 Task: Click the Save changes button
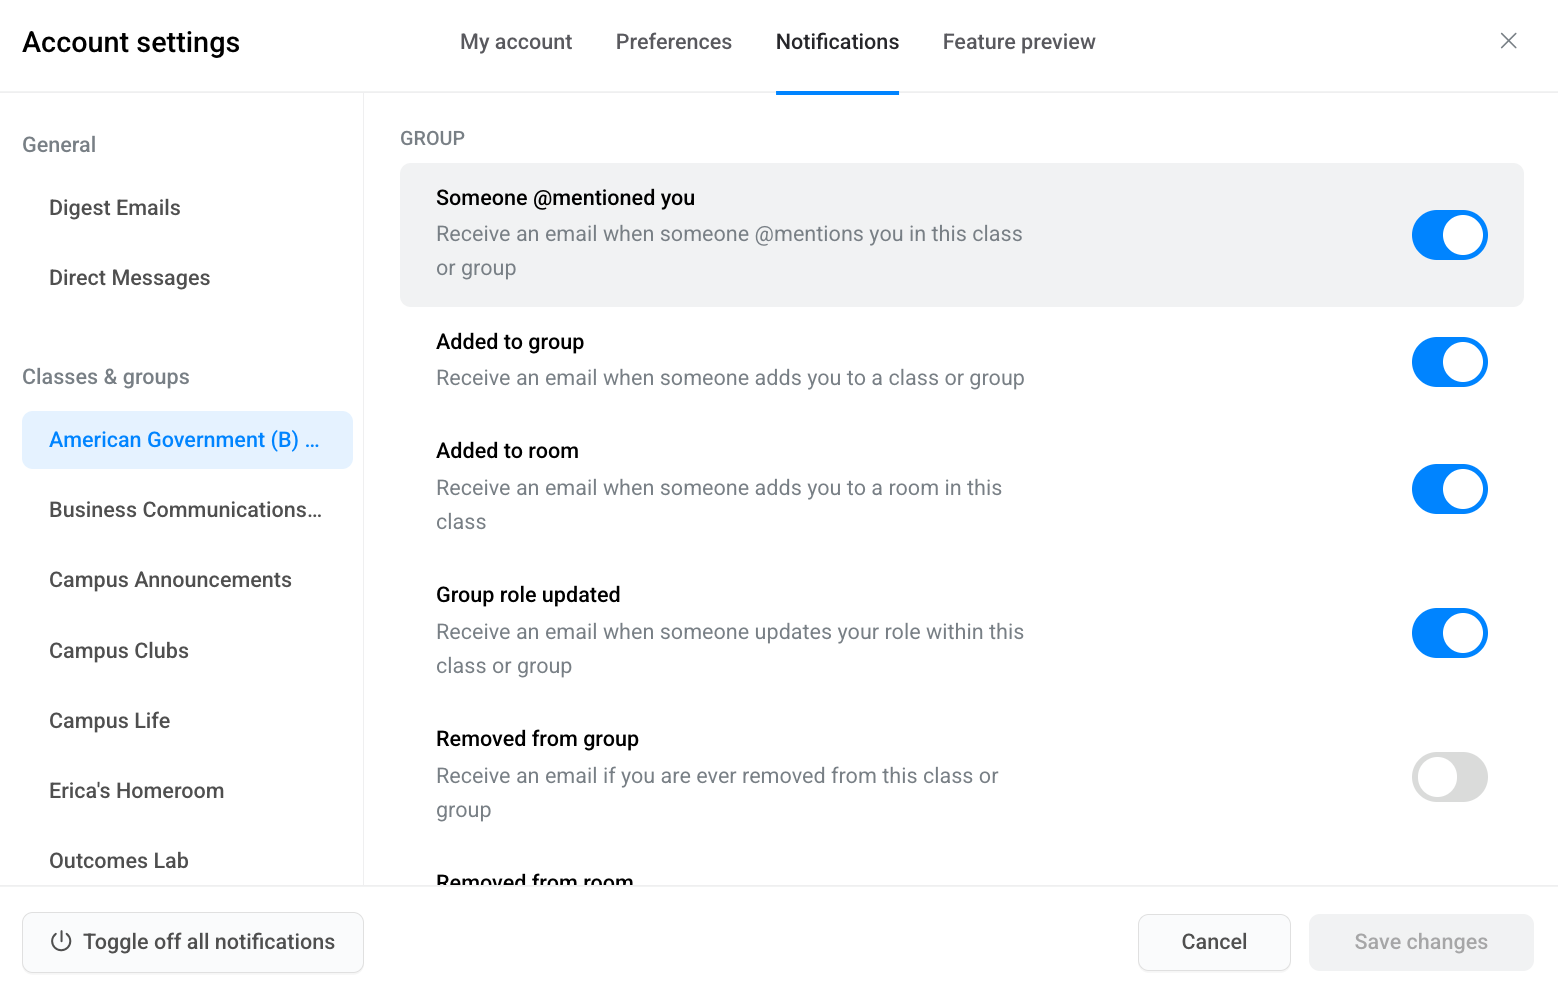(x=1420, y=942)
